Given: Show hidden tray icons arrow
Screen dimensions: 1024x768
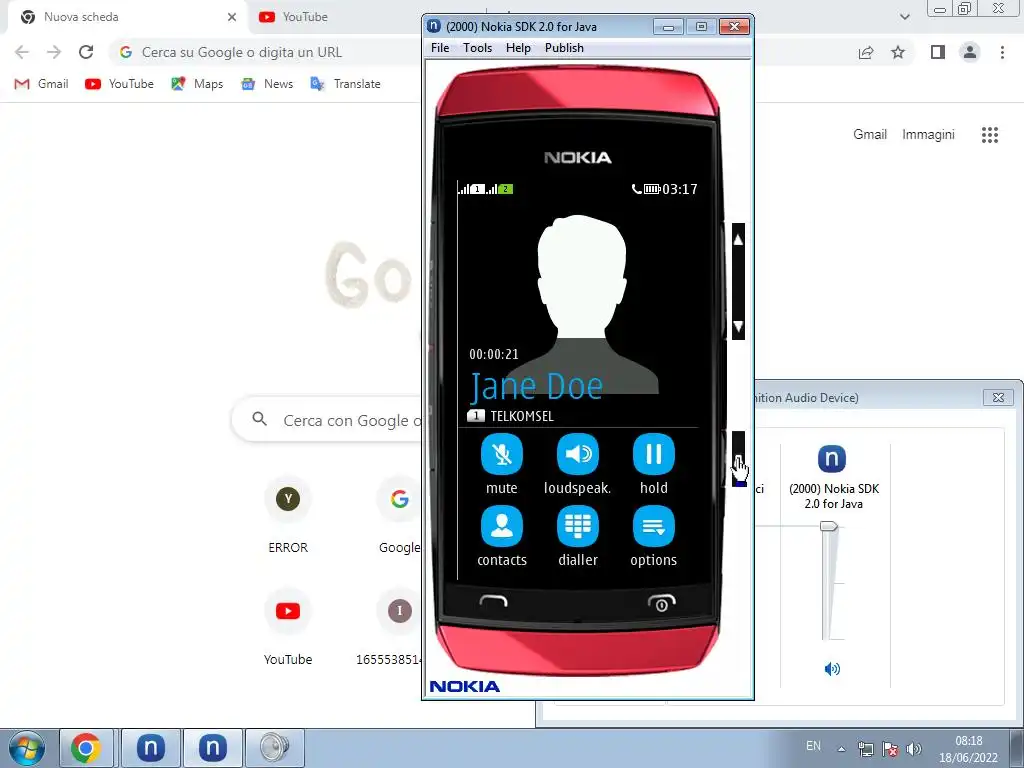Looking at the screenshot, I should coord(842,749).
